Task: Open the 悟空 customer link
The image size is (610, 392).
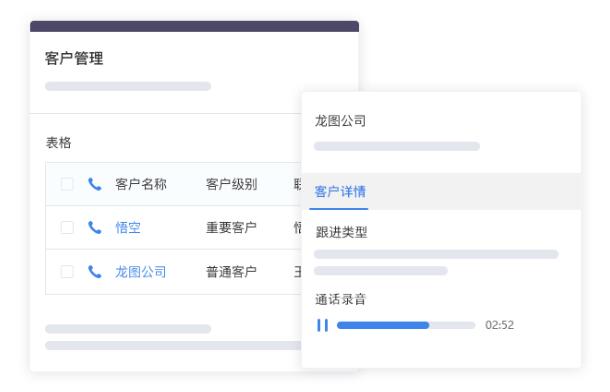Action: 128,228
